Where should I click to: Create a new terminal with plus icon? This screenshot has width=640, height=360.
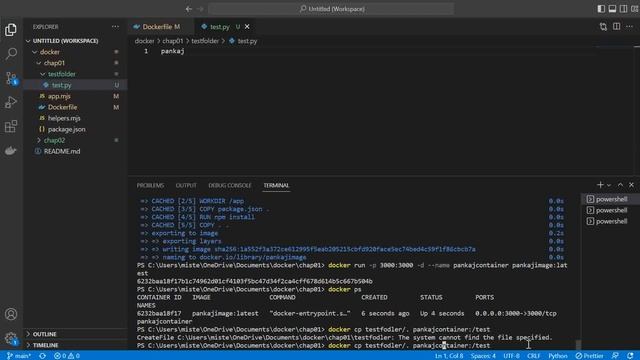(x=600, y=185)
